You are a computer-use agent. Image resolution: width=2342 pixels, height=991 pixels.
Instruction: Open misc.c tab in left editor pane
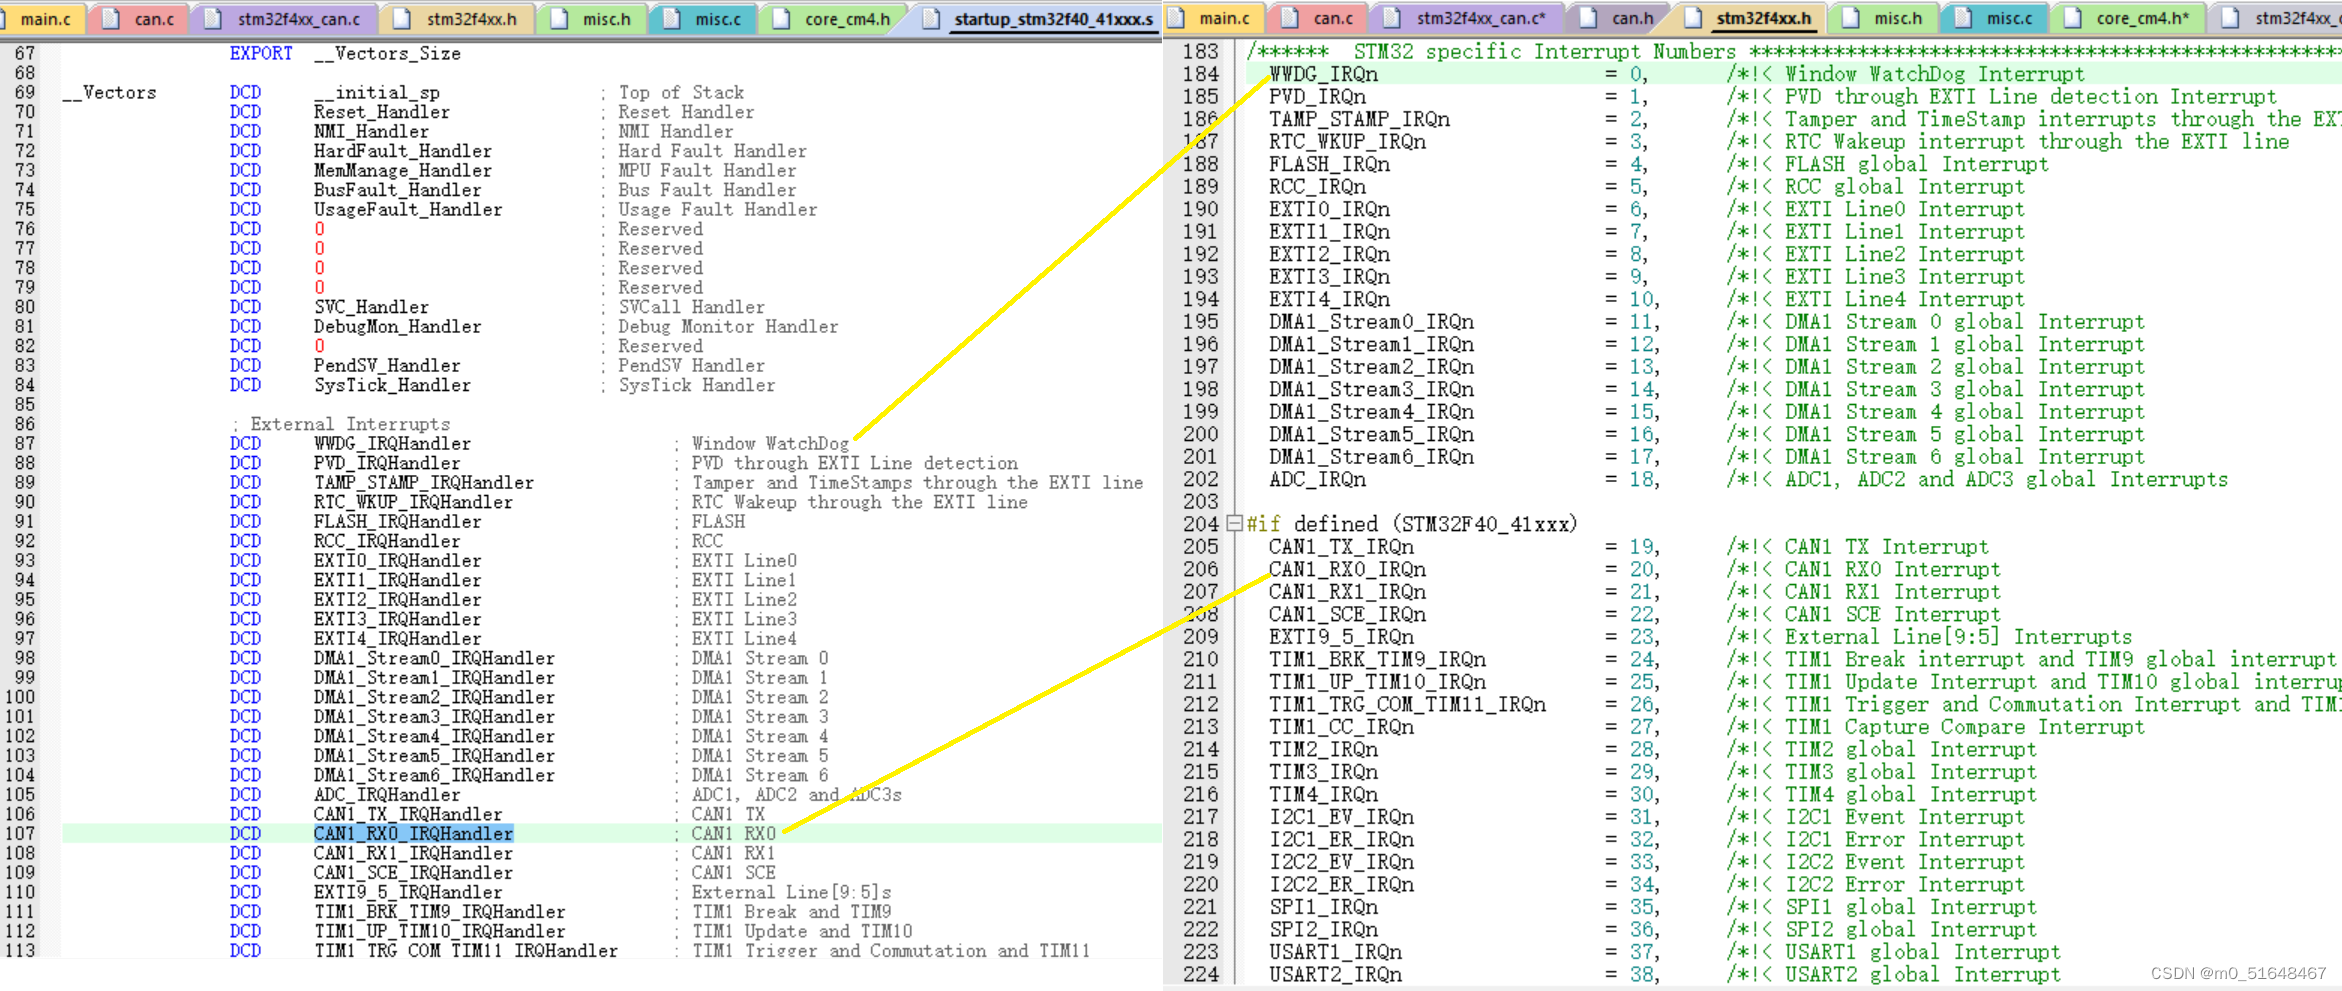(x=705, y=18)
